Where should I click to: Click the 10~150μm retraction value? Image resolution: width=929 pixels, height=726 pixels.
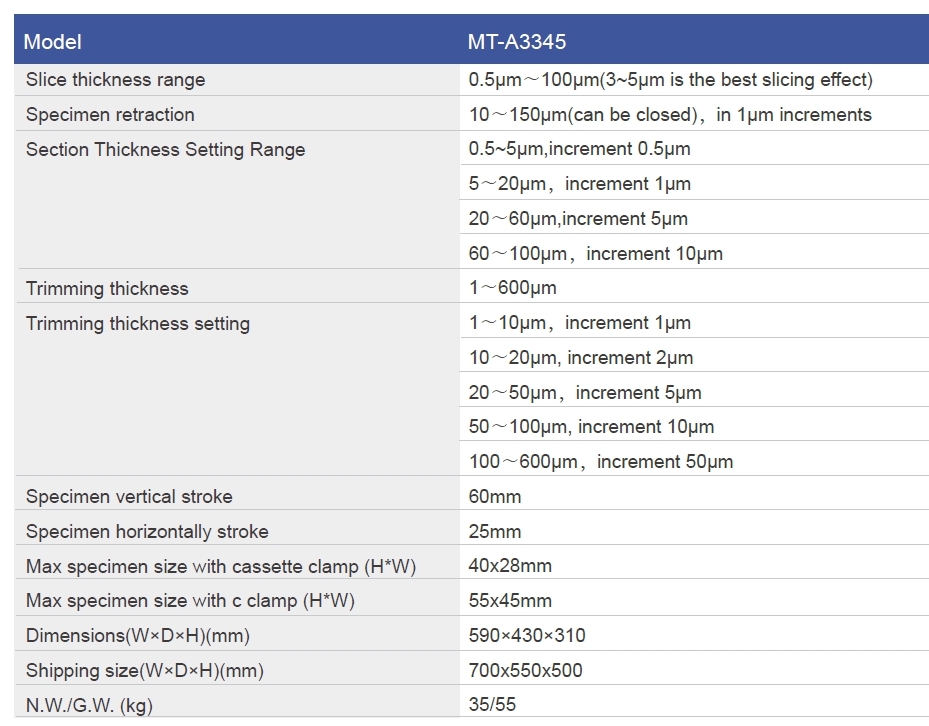point(670,114)
